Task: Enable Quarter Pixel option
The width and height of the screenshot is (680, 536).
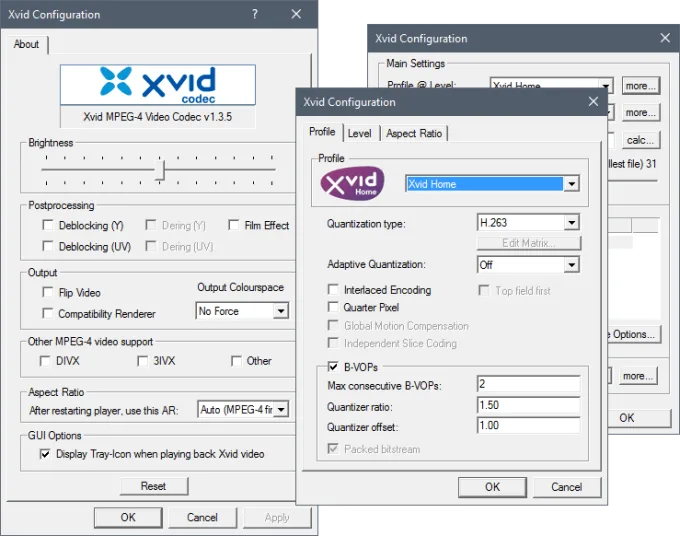Action: click(x=334, y=308)
